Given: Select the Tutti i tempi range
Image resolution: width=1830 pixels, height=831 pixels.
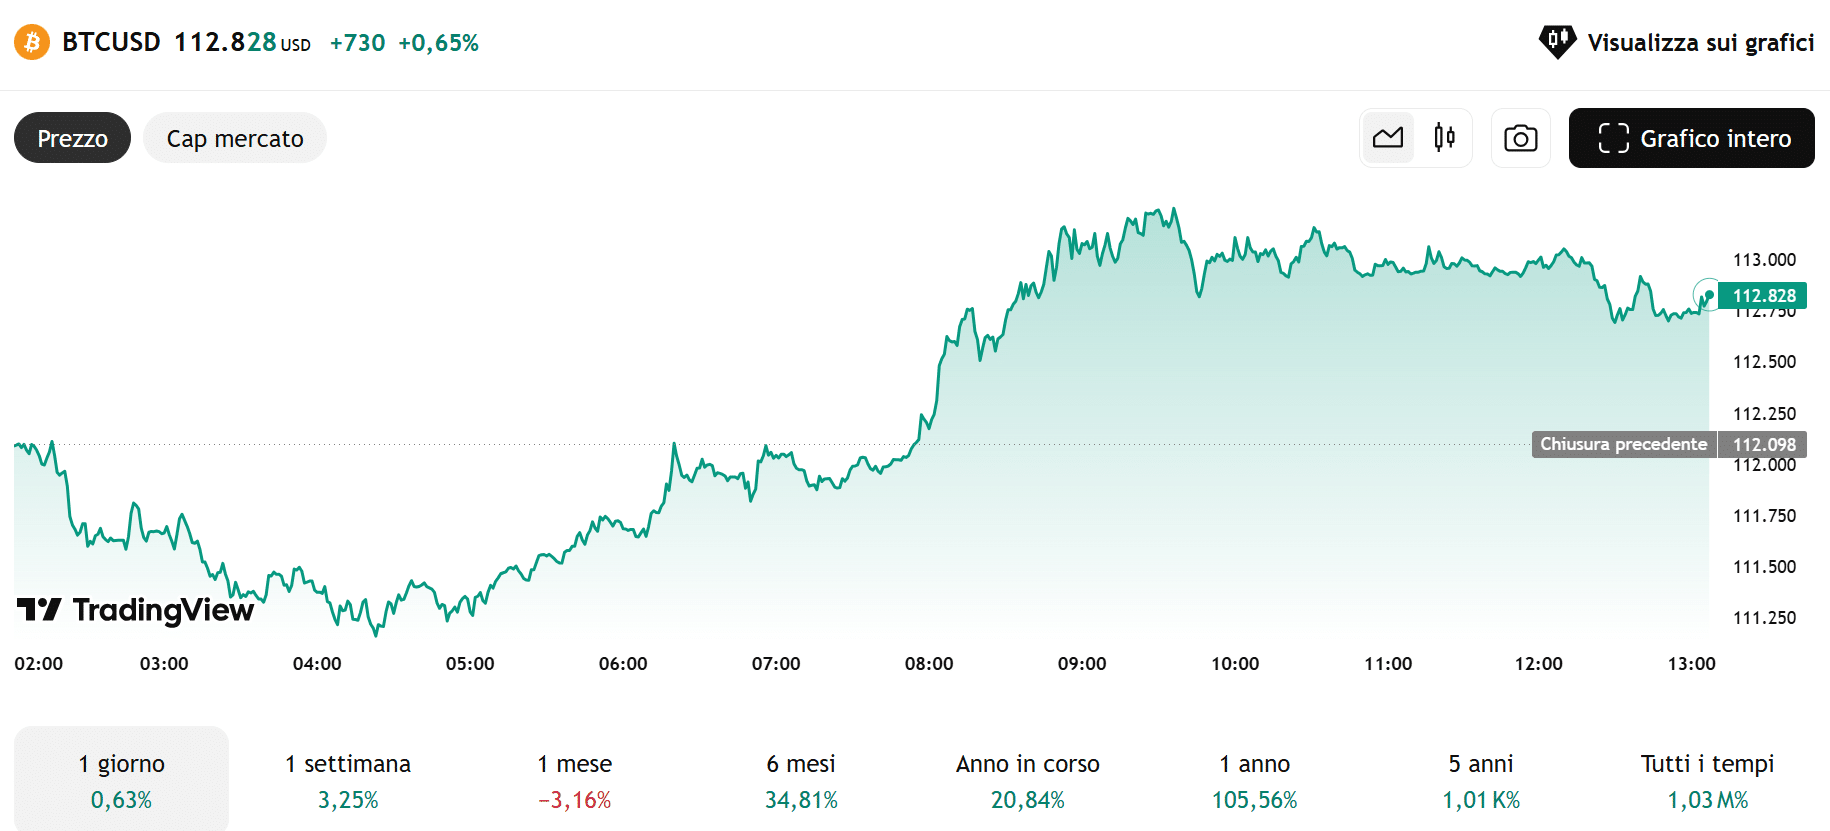Looking at the screenshot, I should tap(1705, 780).
